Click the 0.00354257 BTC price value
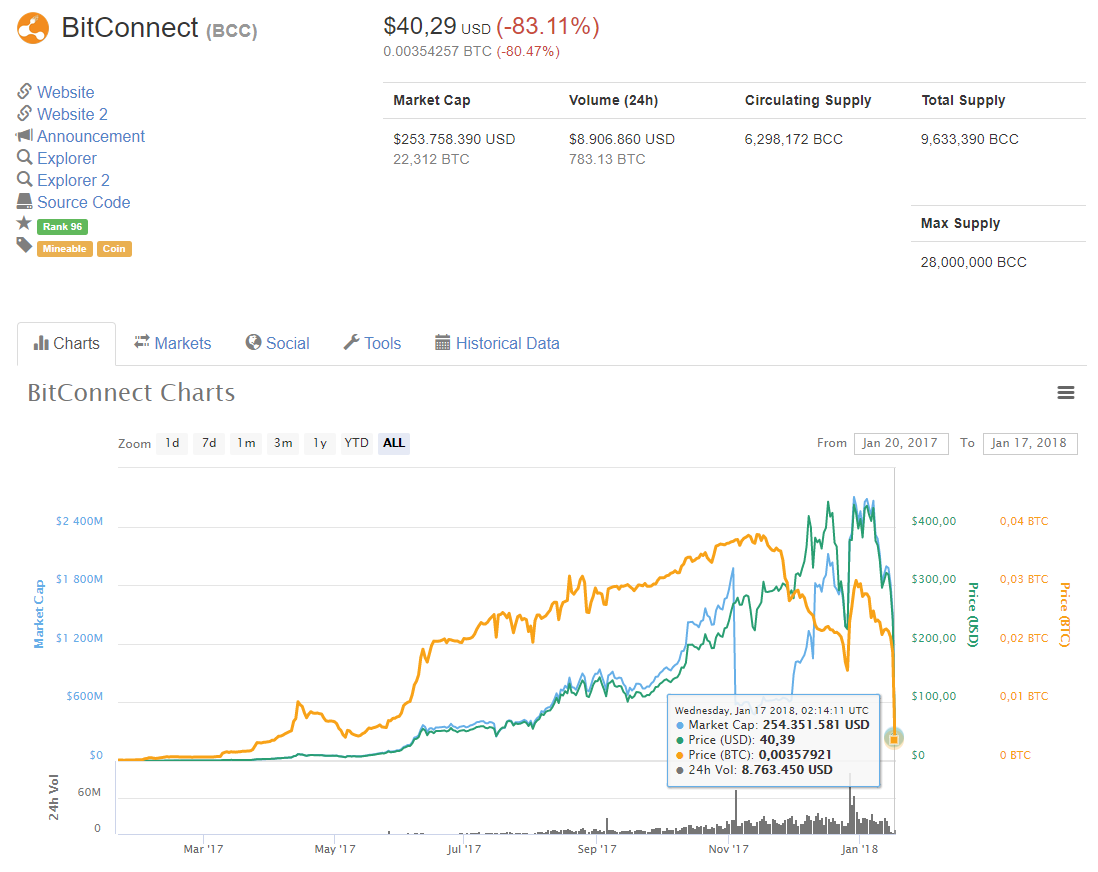 click(437, 51)
